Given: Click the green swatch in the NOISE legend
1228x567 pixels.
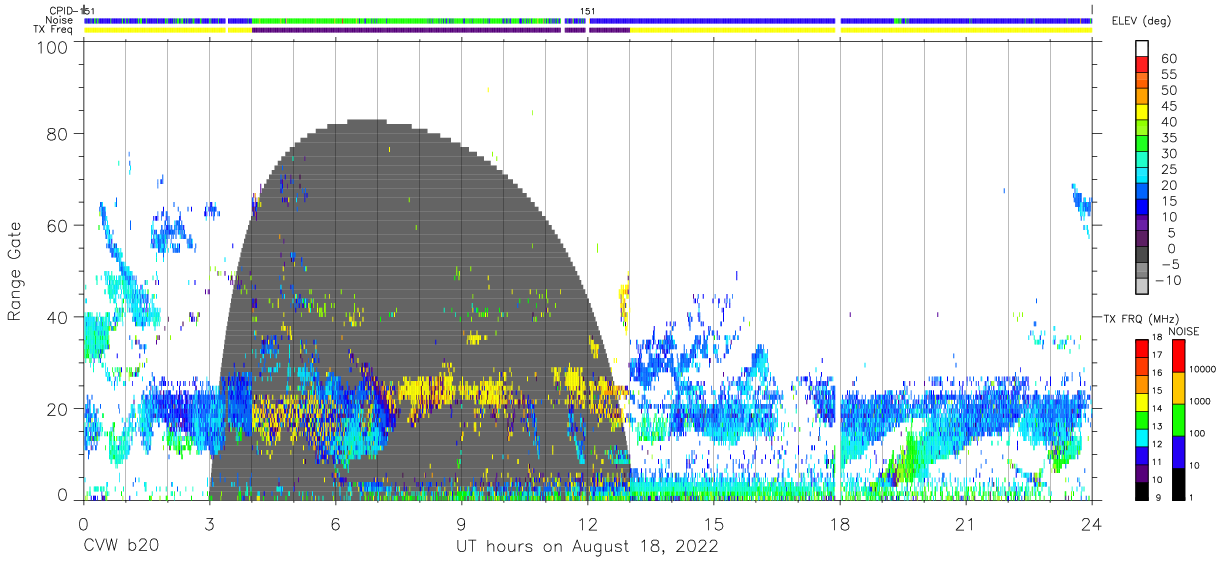Looking at the screenshot, I should (x=1177, y=420).
